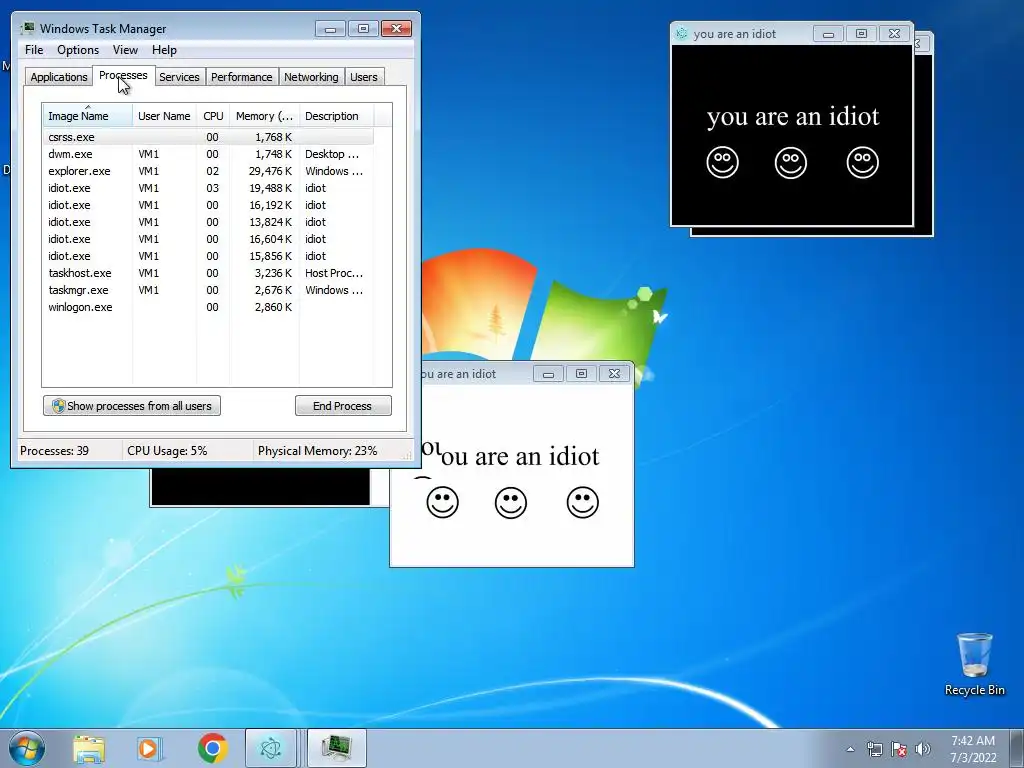Open the Help menu in Task Manager
The image size is (1024, 768).
pos(164,50)
